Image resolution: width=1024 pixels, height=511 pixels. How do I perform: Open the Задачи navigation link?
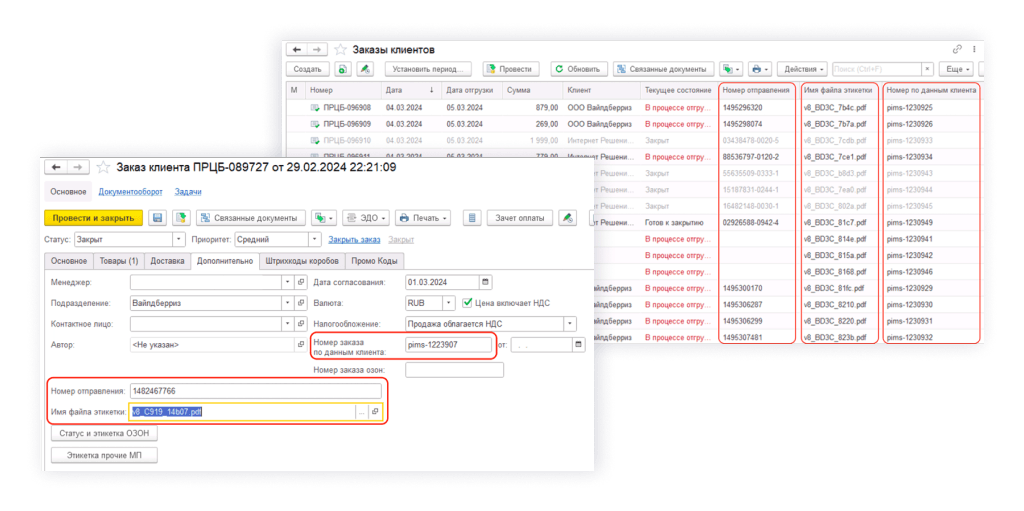188,191
